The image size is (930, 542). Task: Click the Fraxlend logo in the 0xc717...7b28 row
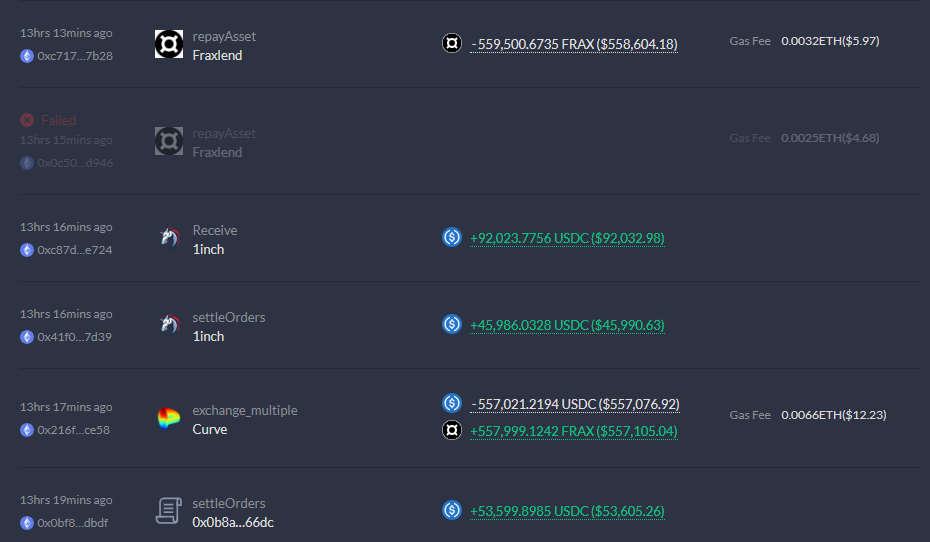(169, 44)
